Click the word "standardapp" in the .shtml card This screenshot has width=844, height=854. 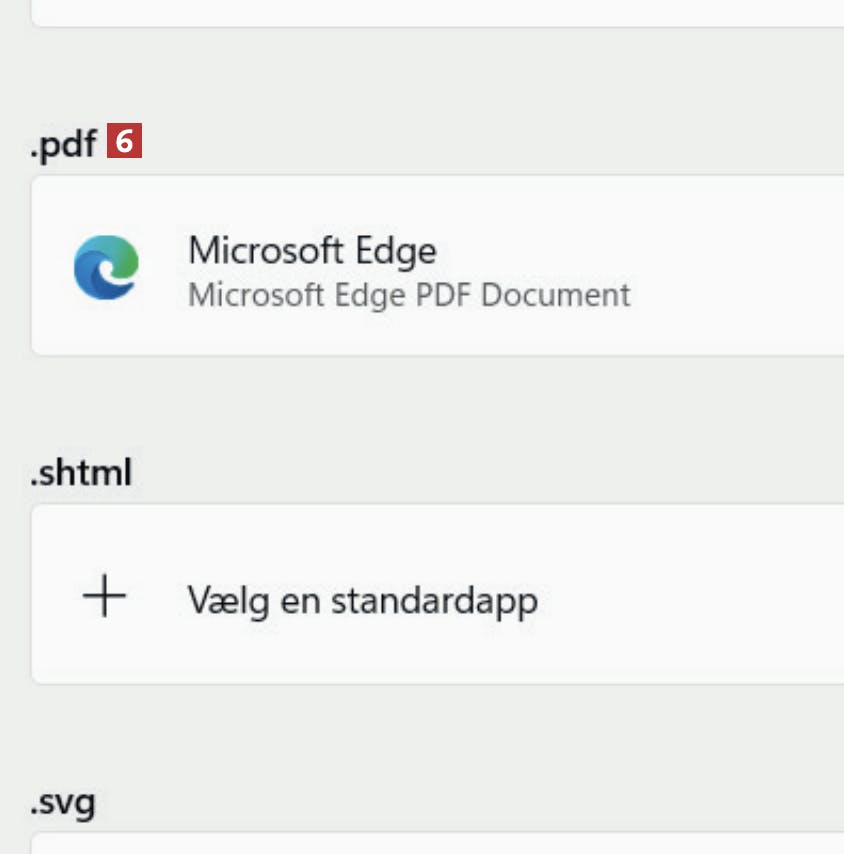pyautogui.click(x=434, y=600)
